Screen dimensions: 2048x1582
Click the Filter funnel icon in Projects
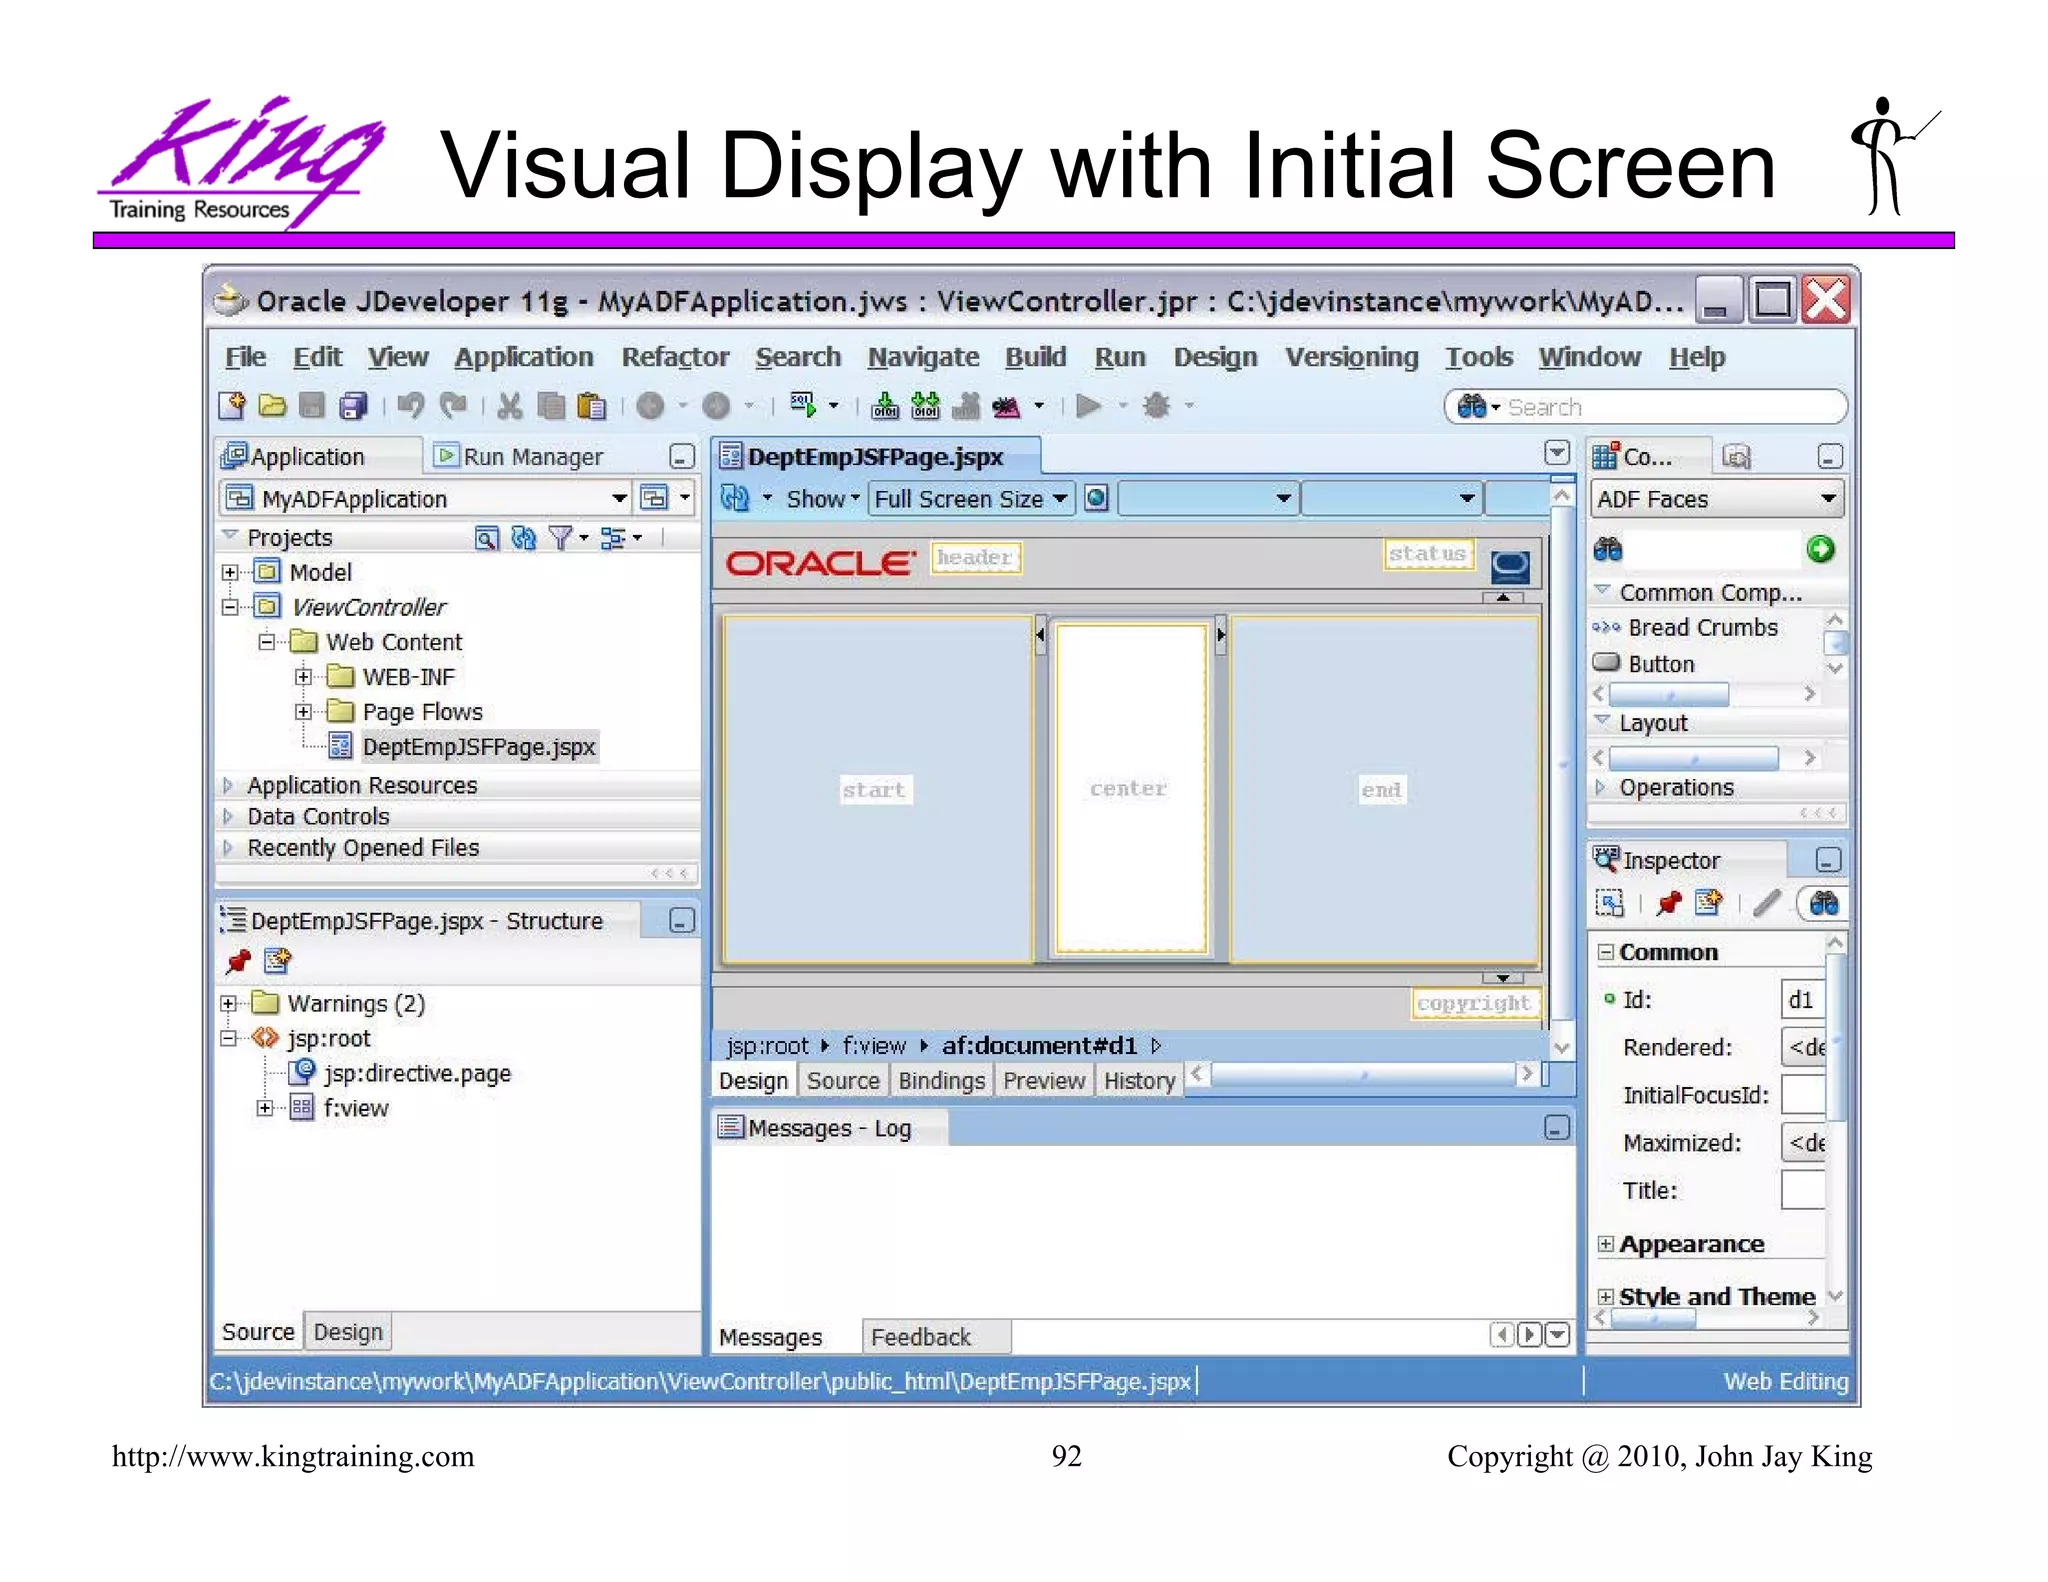(x=561, y=538)
